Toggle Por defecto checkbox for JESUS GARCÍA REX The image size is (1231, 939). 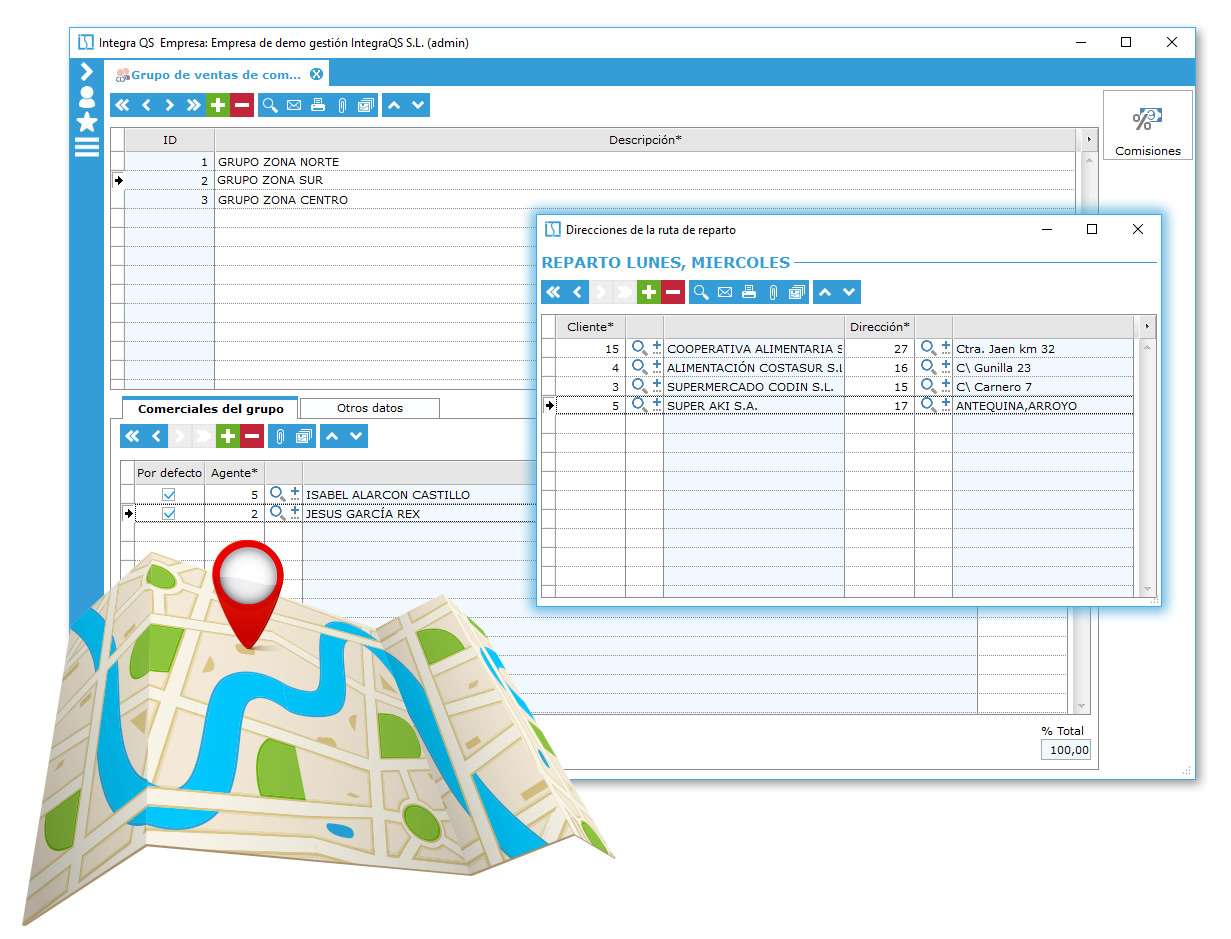(x=168, y=513)
